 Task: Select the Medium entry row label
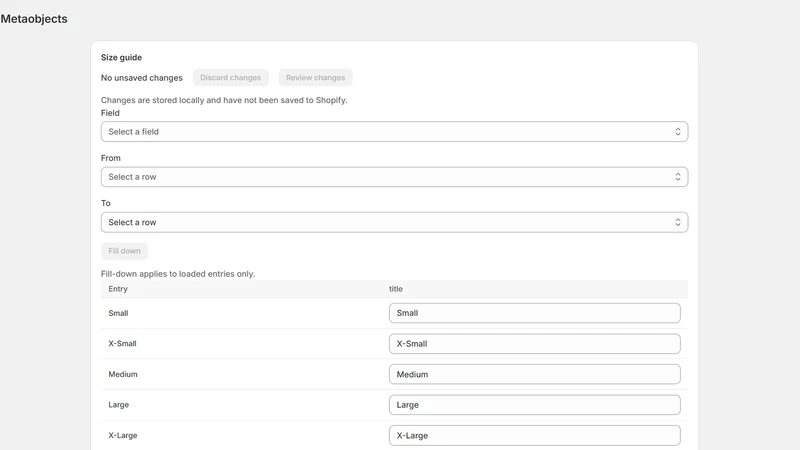tap(123, 374)
